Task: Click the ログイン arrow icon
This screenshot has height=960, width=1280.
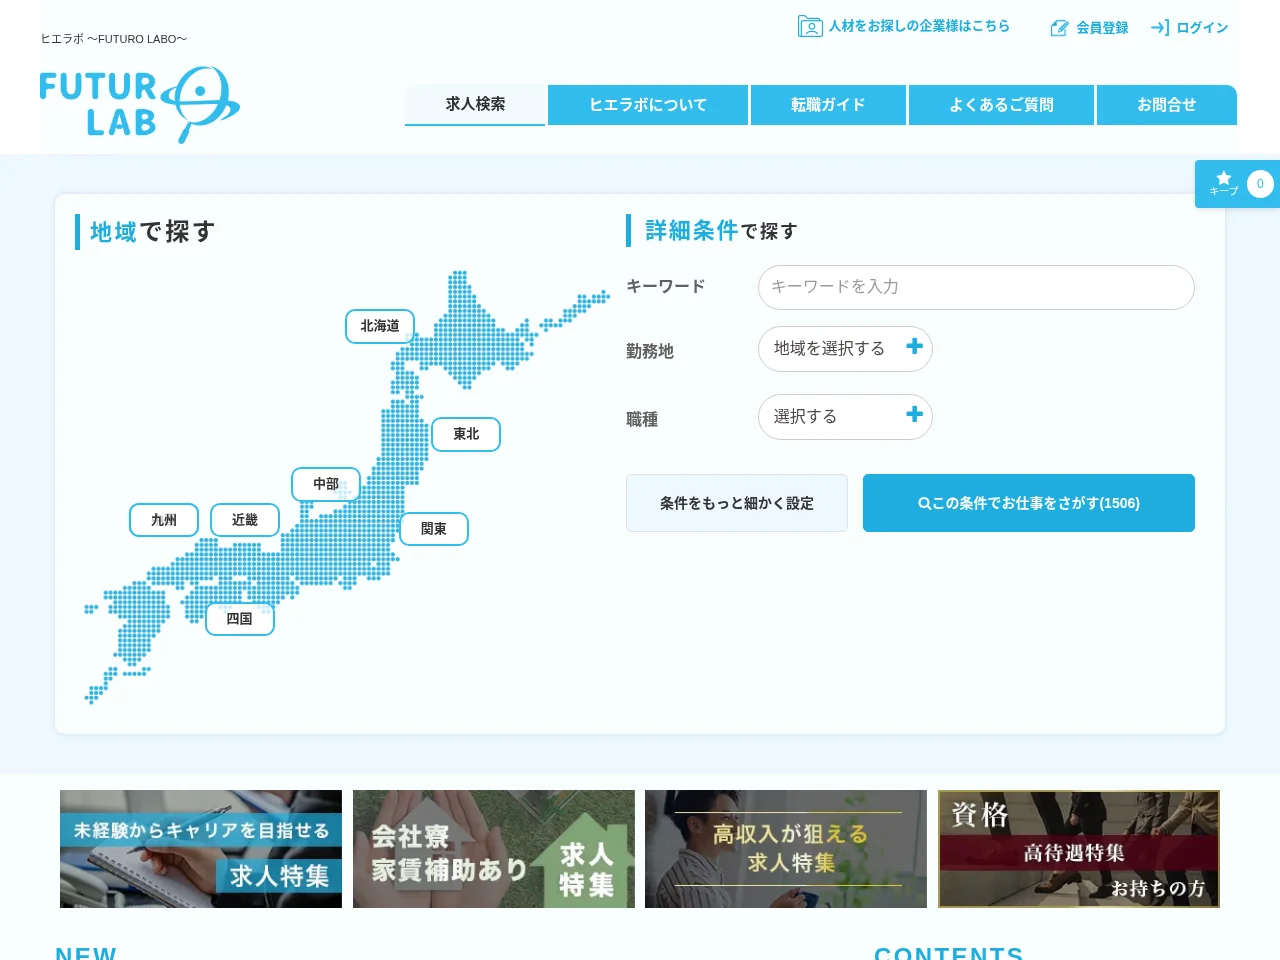Action: [1160, 28]
